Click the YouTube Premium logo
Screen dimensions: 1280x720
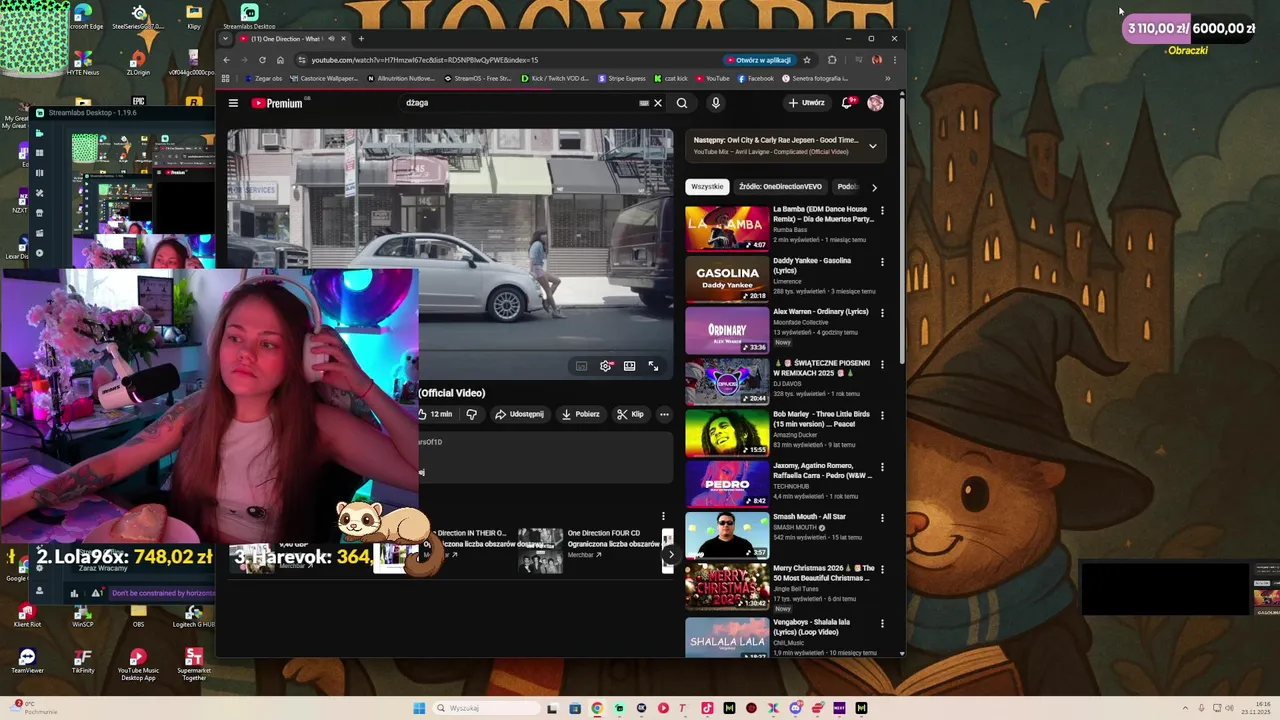(277, 103)
